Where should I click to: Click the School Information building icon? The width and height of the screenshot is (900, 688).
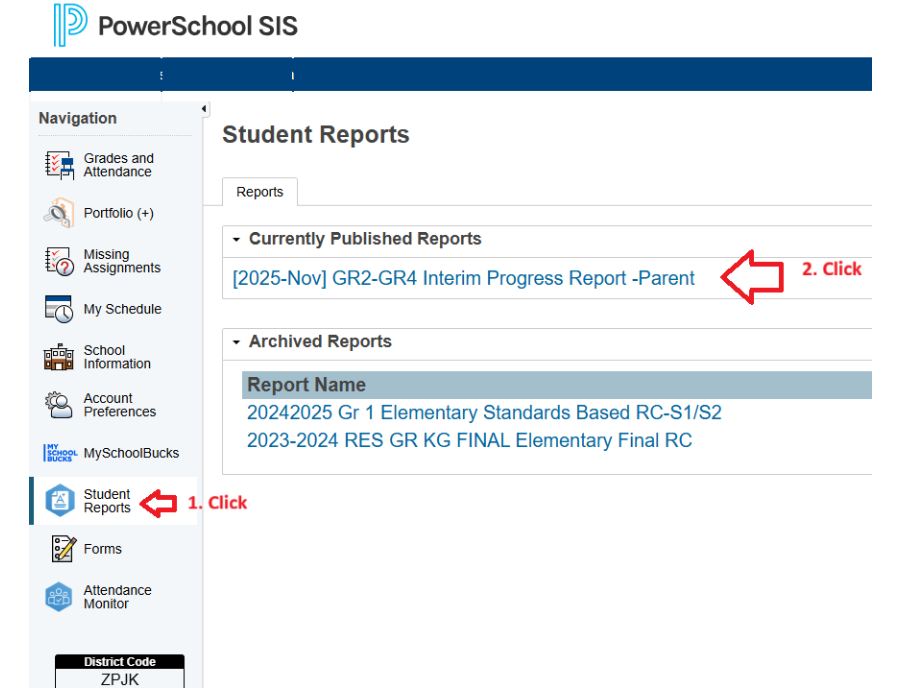click(60, 357)
